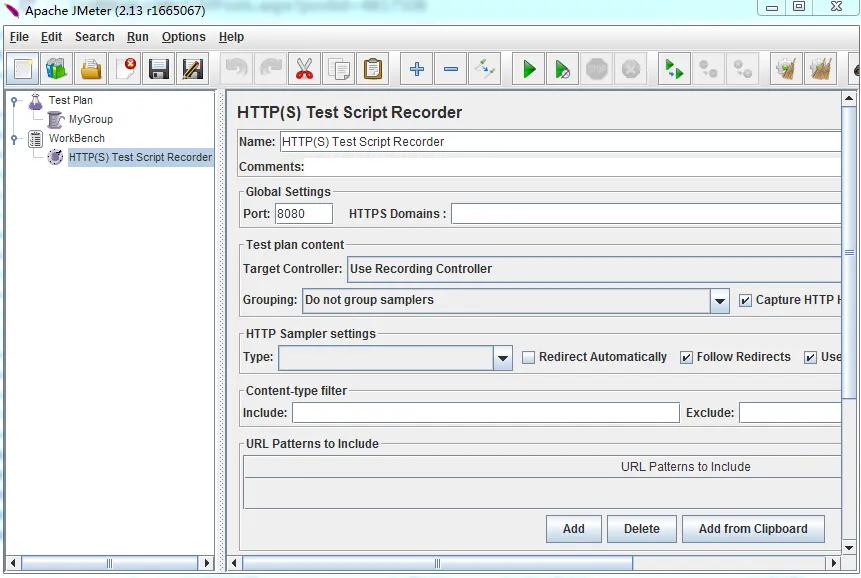Click the Save As pencil icon
This screenshot has width=861, height=578.
click(x=193, y=69)
